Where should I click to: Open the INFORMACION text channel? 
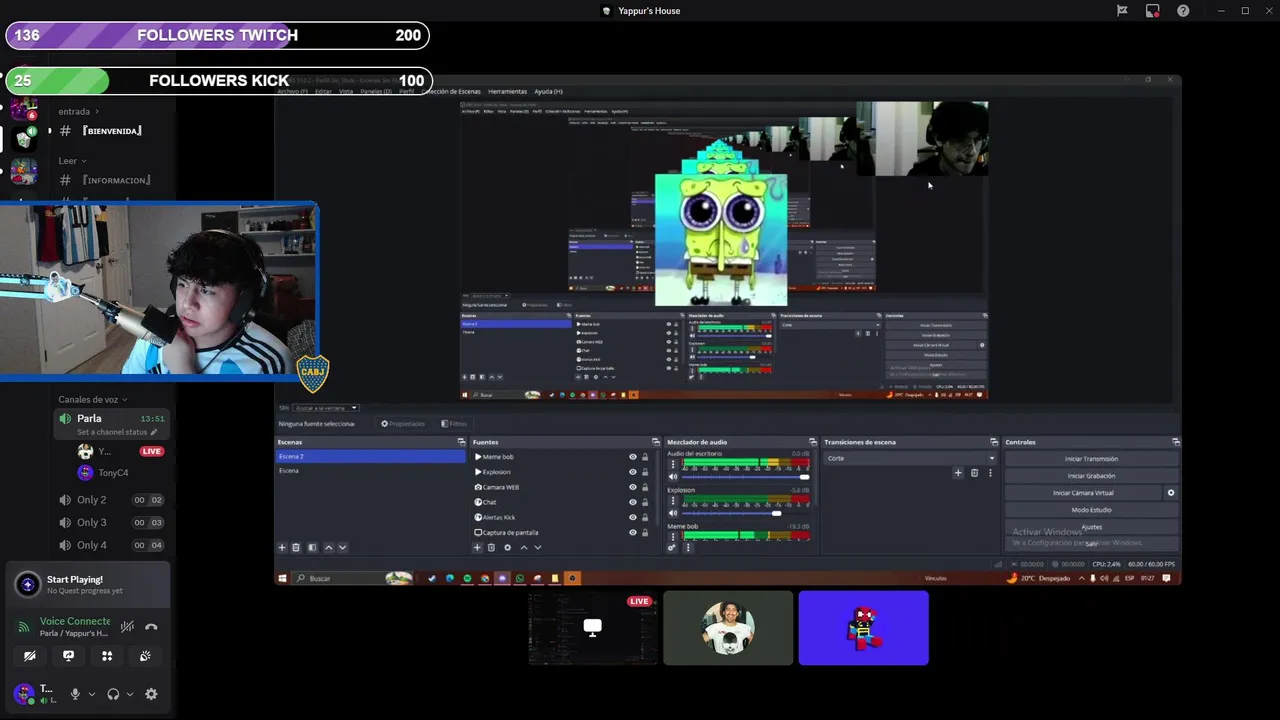116,180
